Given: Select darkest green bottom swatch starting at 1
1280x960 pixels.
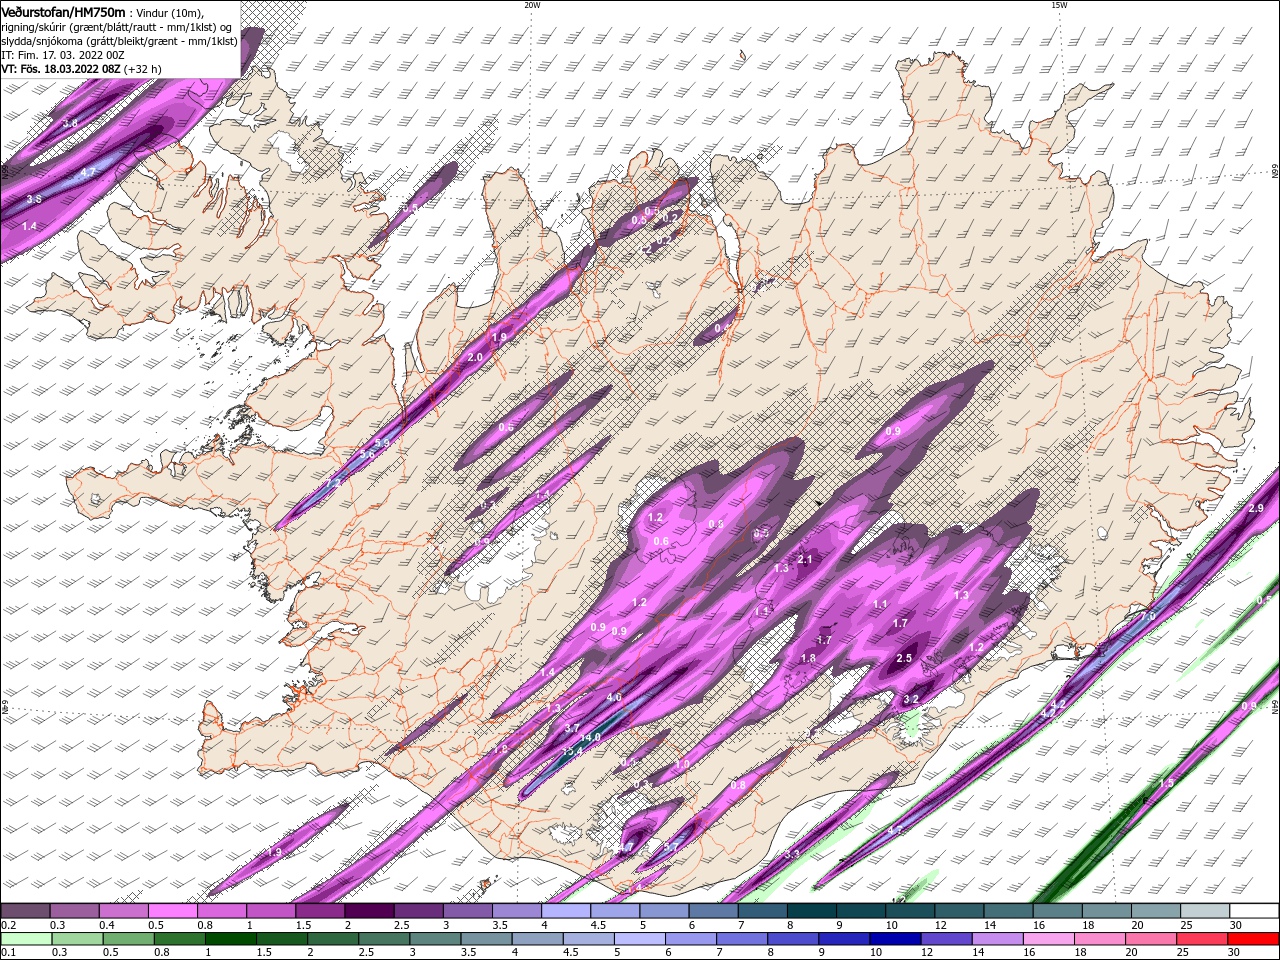Looking at the screenshot, I should tap(231, 939).
